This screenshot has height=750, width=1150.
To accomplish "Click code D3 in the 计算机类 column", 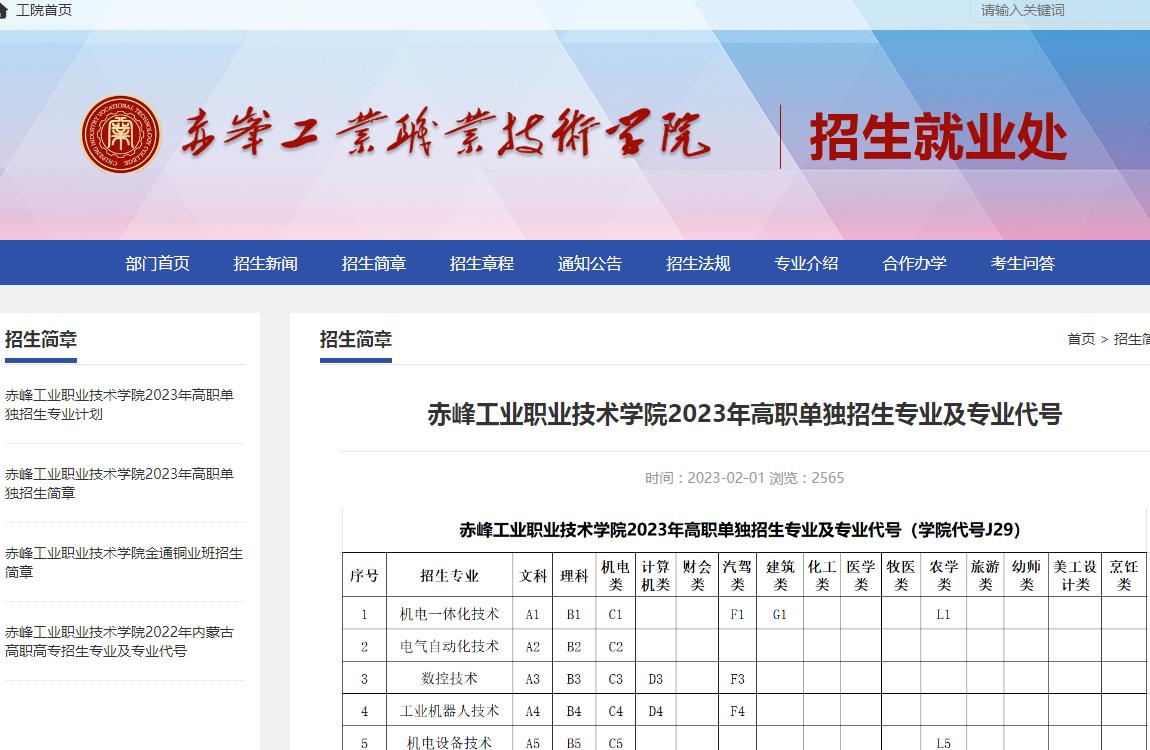I will (656, 679).
